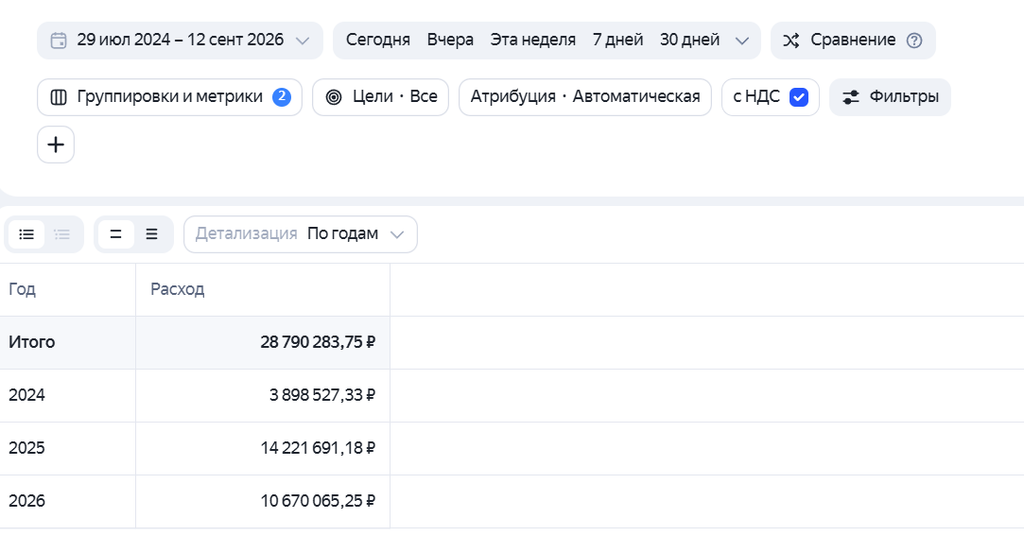Select the Сегодня period
Viewport: 1024px width, 551px height.
point(377,40)
